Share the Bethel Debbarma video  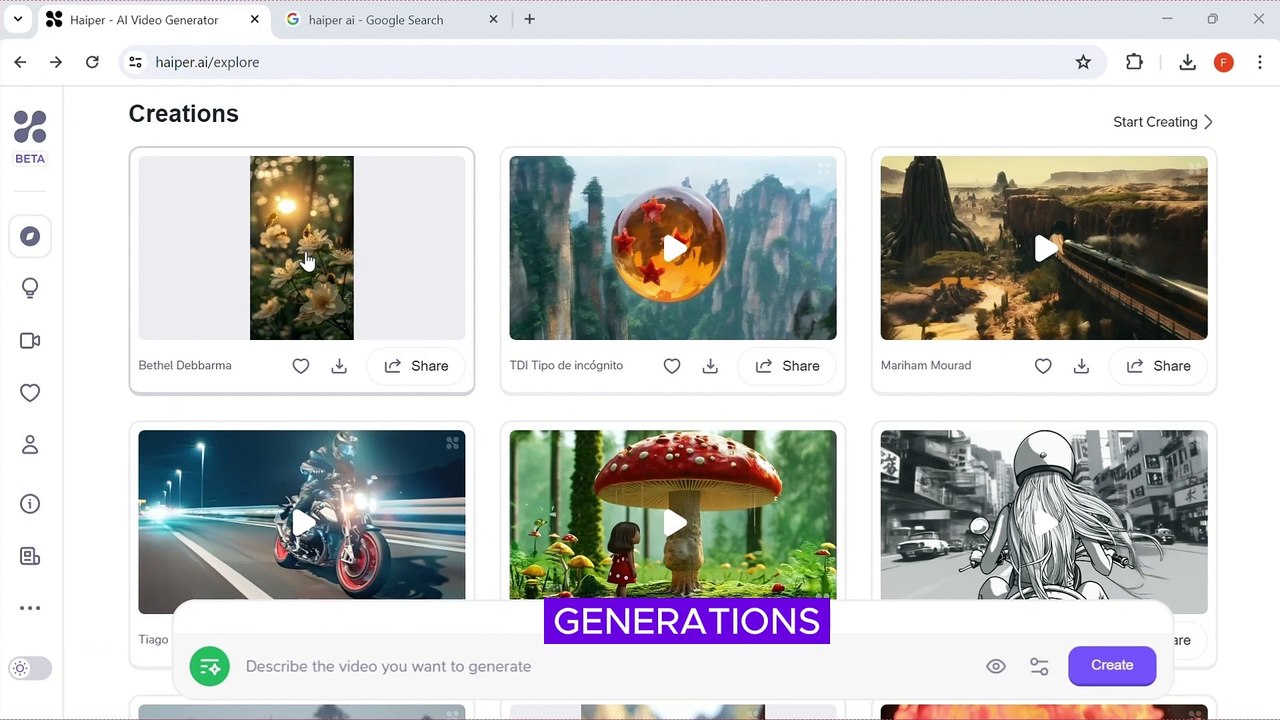416,366
